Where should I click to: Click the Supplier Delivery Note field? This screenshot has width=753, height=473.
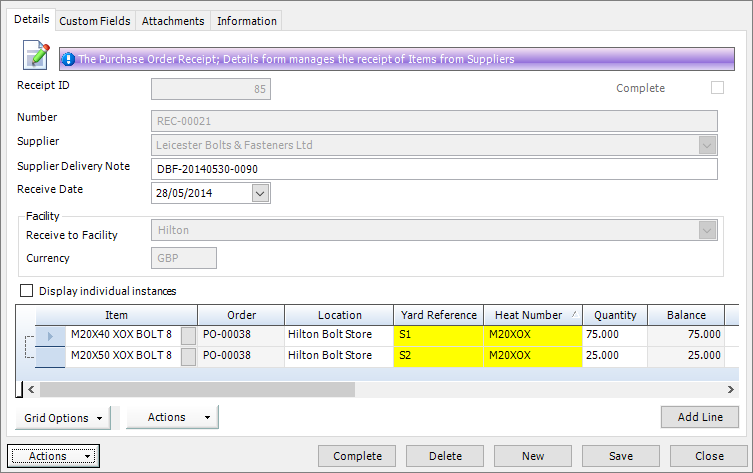[434, 169]
